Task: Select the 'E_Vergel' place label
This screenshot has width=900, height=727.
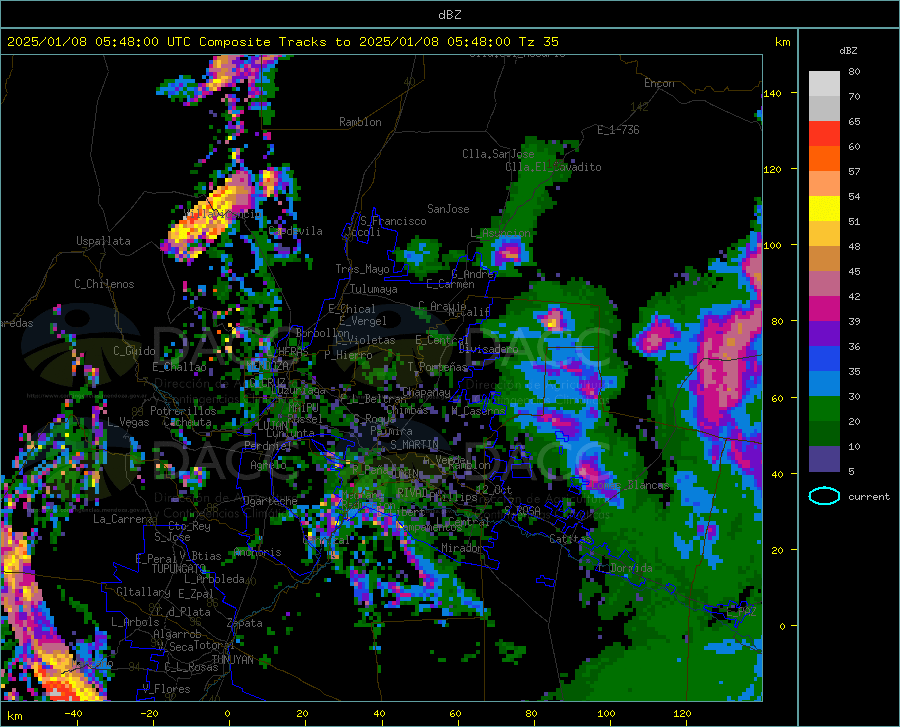Action: pyautogui.click(x=362, y=321)
